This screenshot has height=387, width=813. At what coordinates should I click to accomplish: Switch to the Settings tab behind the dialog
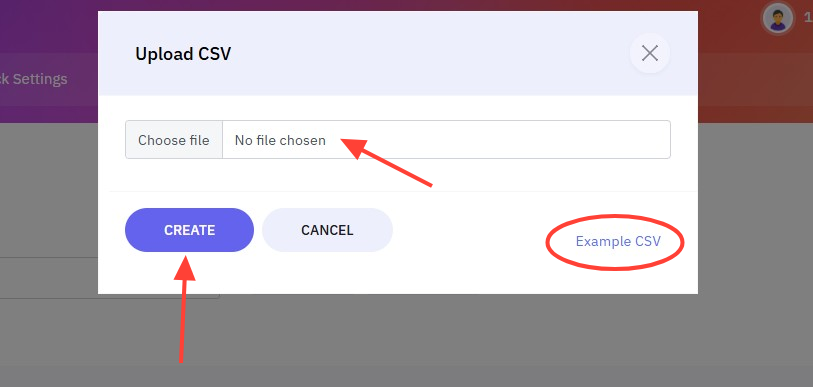34,79
